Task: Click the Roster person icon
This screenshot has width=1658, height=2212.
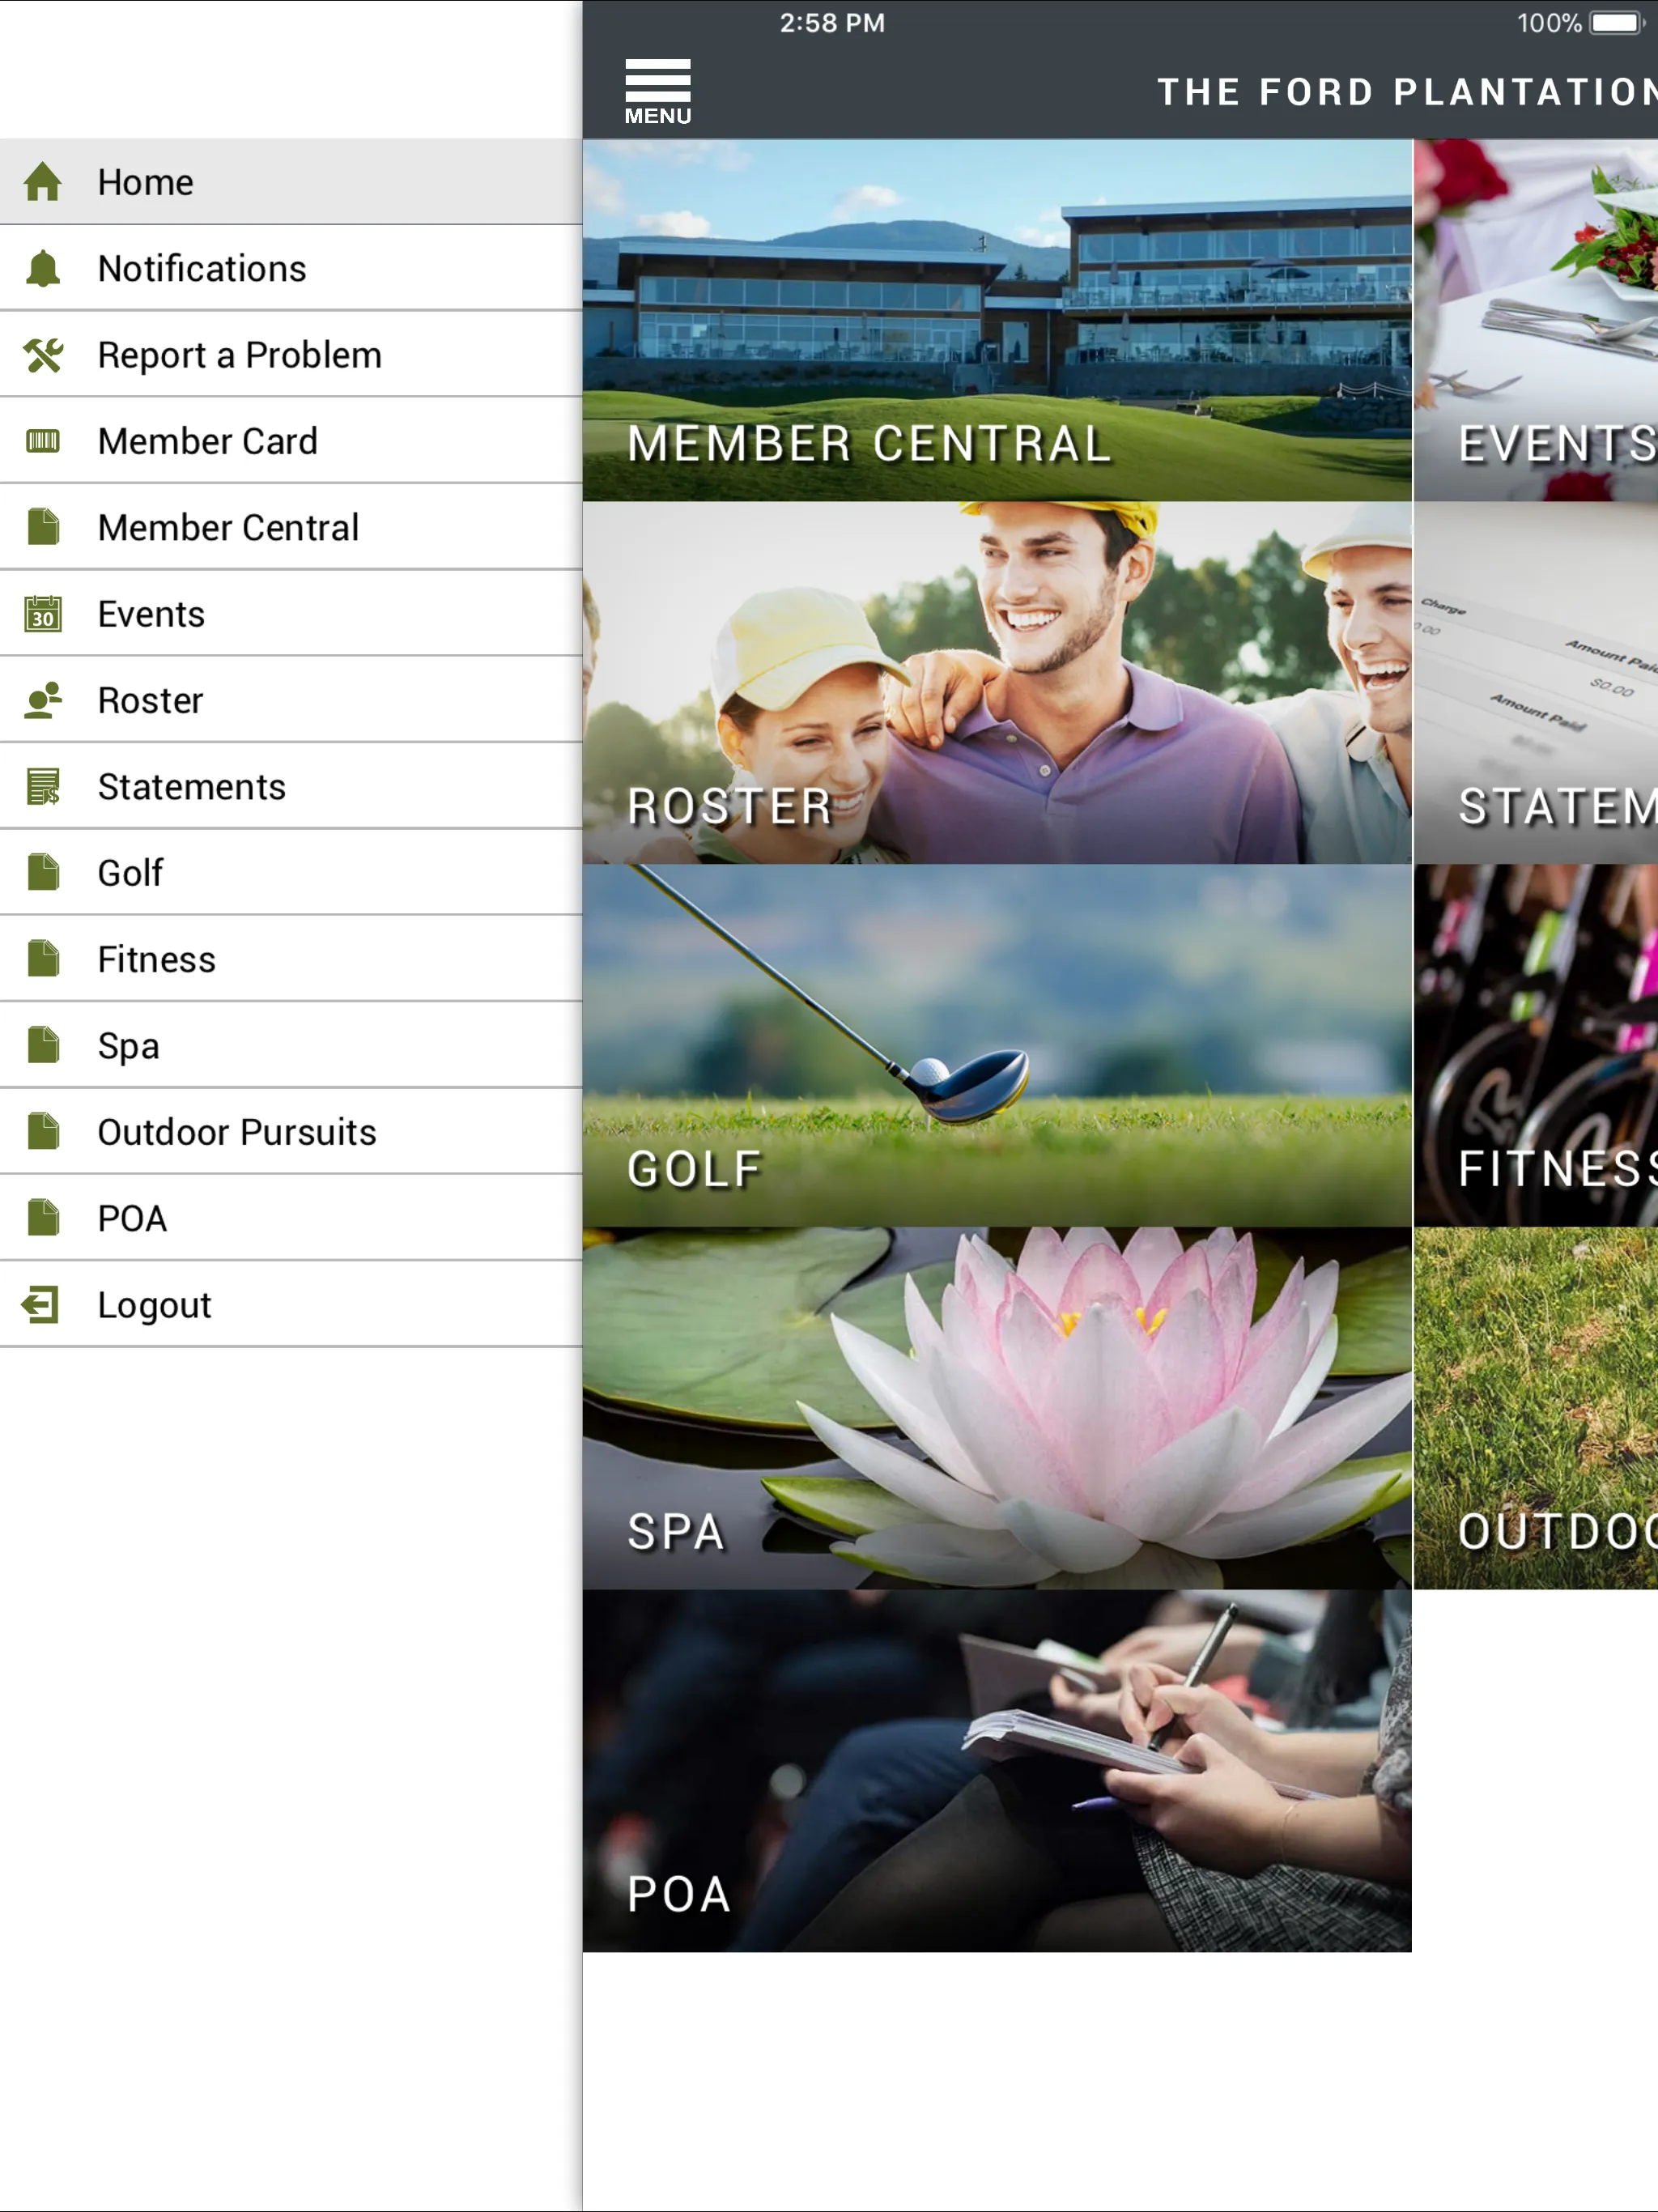Action: point(45,700)
